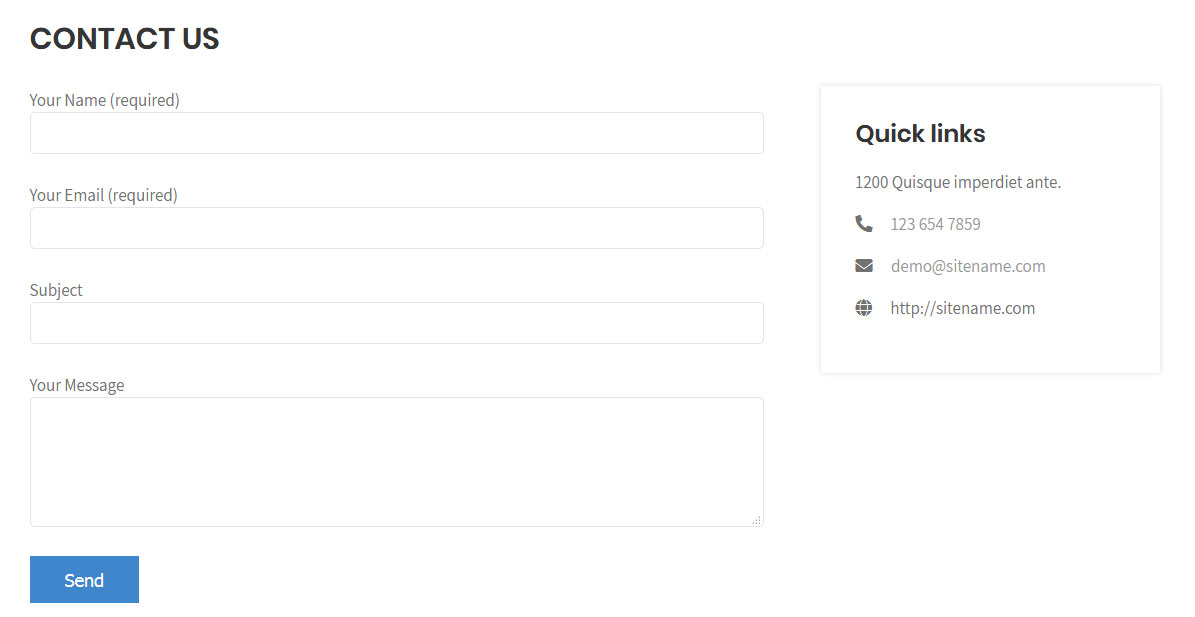The height and width of the screenshot is (617, 1195).
Task: Click the Quick links heading
Action: point(920,133)
